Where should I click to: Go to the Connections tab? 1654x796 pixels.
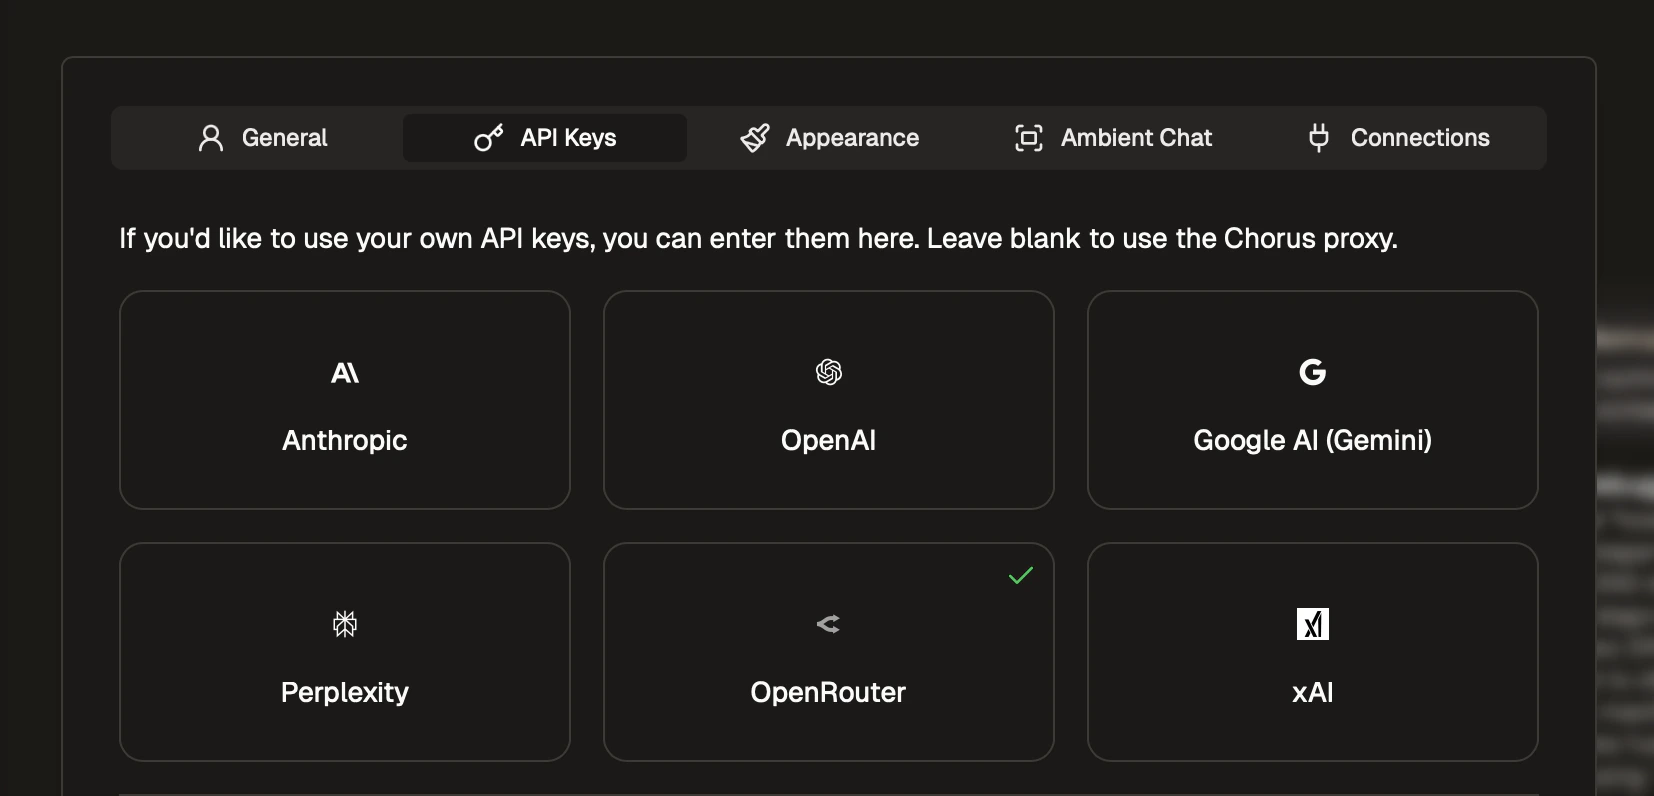(x=1398, y=138)
